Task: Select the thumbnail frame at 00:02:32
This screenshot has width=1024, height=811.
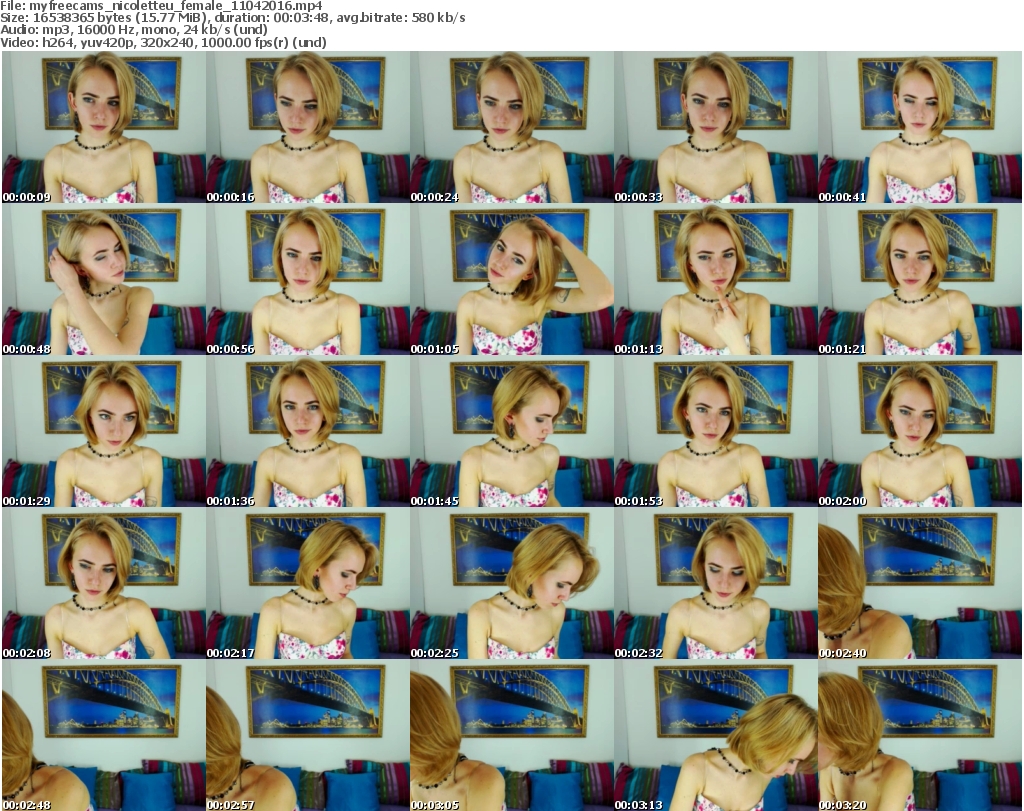Action: click(716, 583)
